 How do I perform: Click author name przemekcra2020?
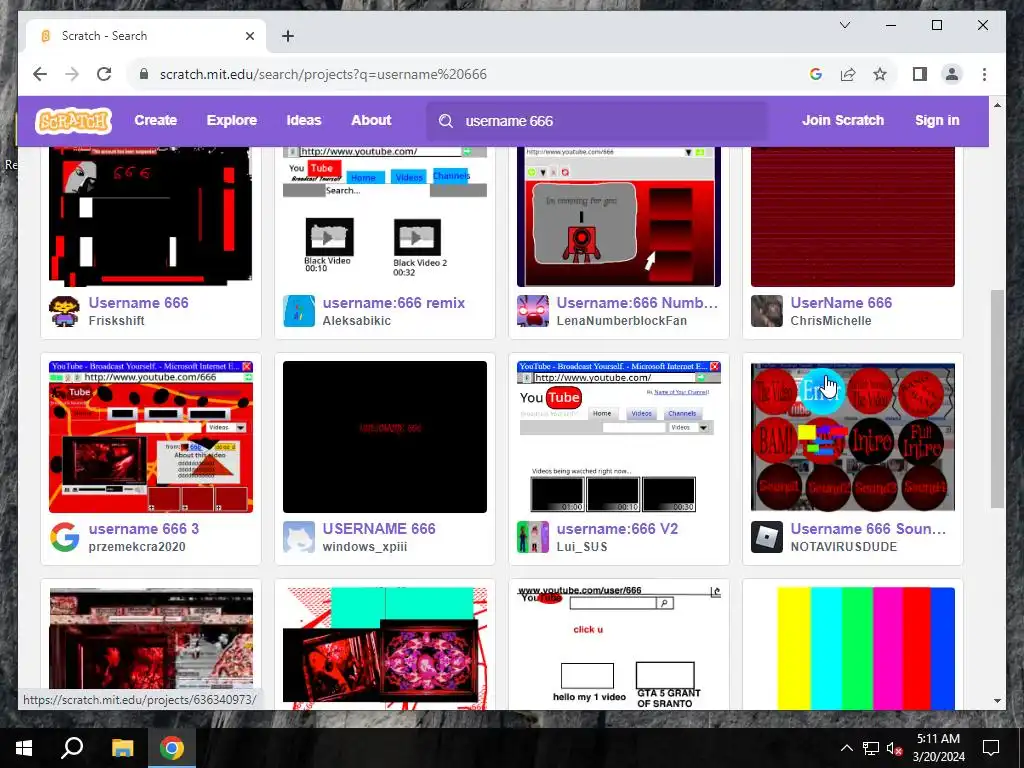coord(137,547)
